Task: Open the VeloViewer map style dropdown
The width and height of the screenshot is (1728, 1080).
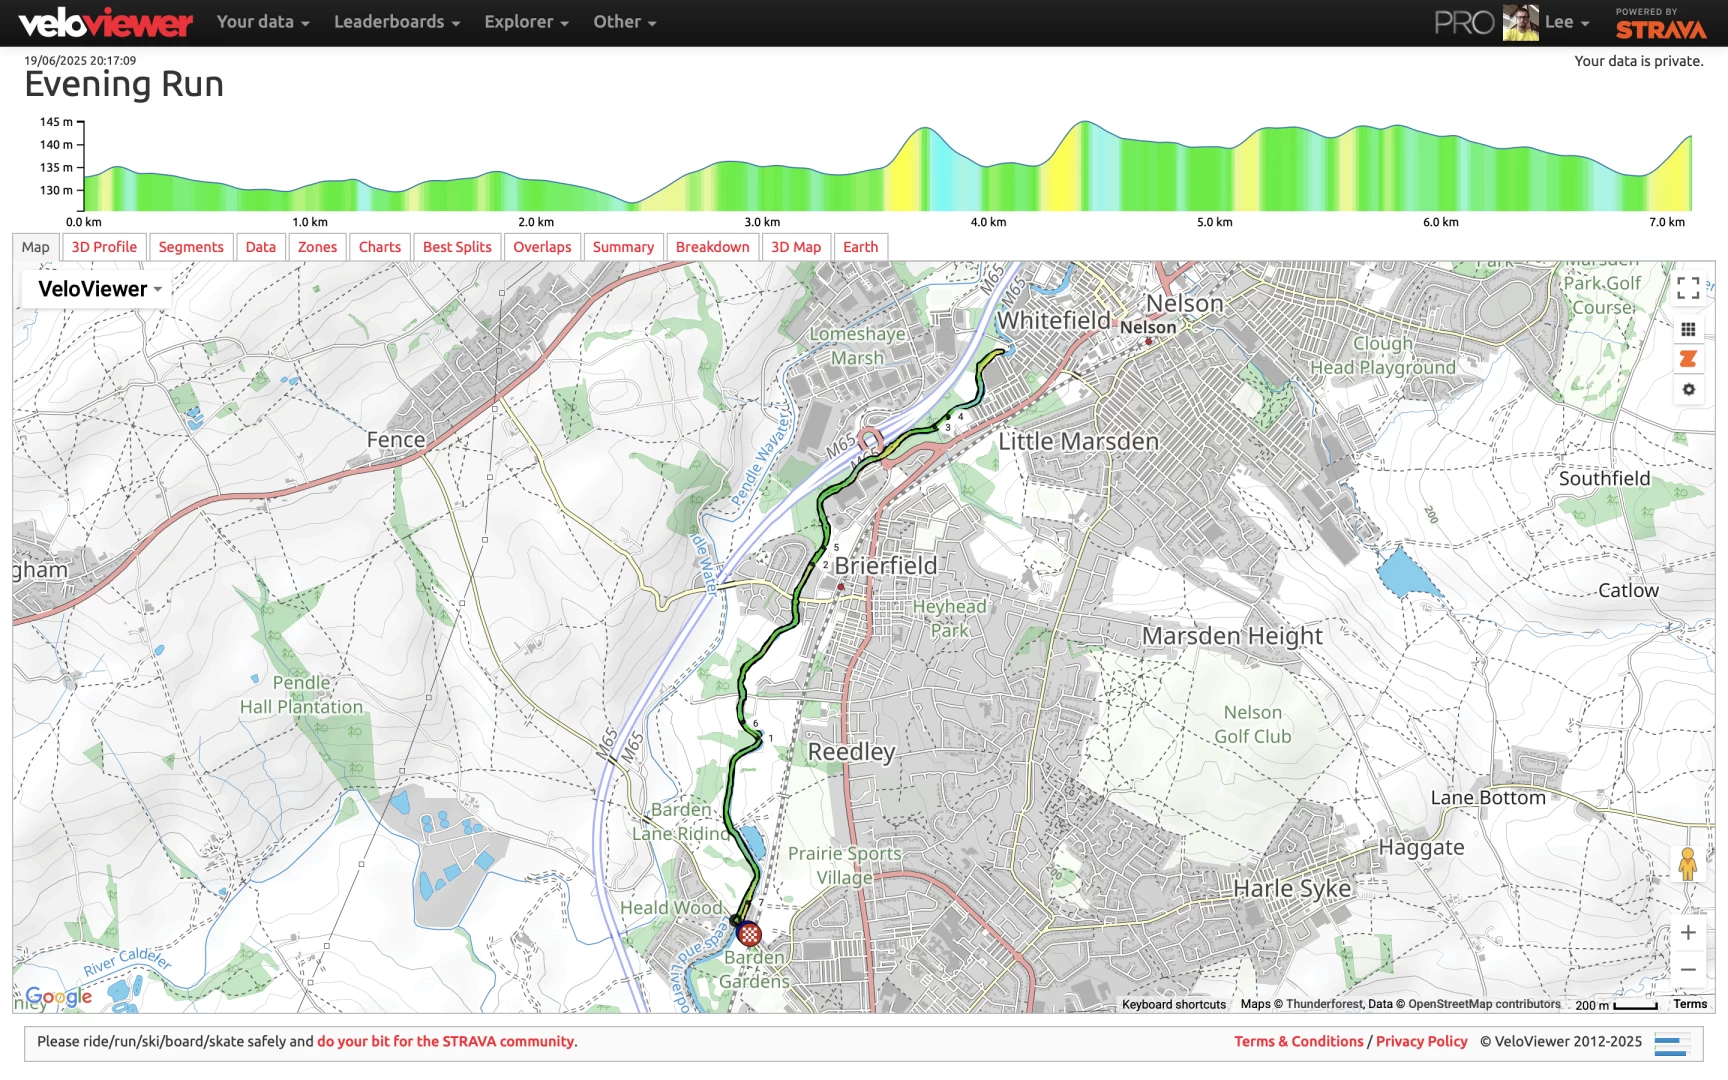Action: 99,289
